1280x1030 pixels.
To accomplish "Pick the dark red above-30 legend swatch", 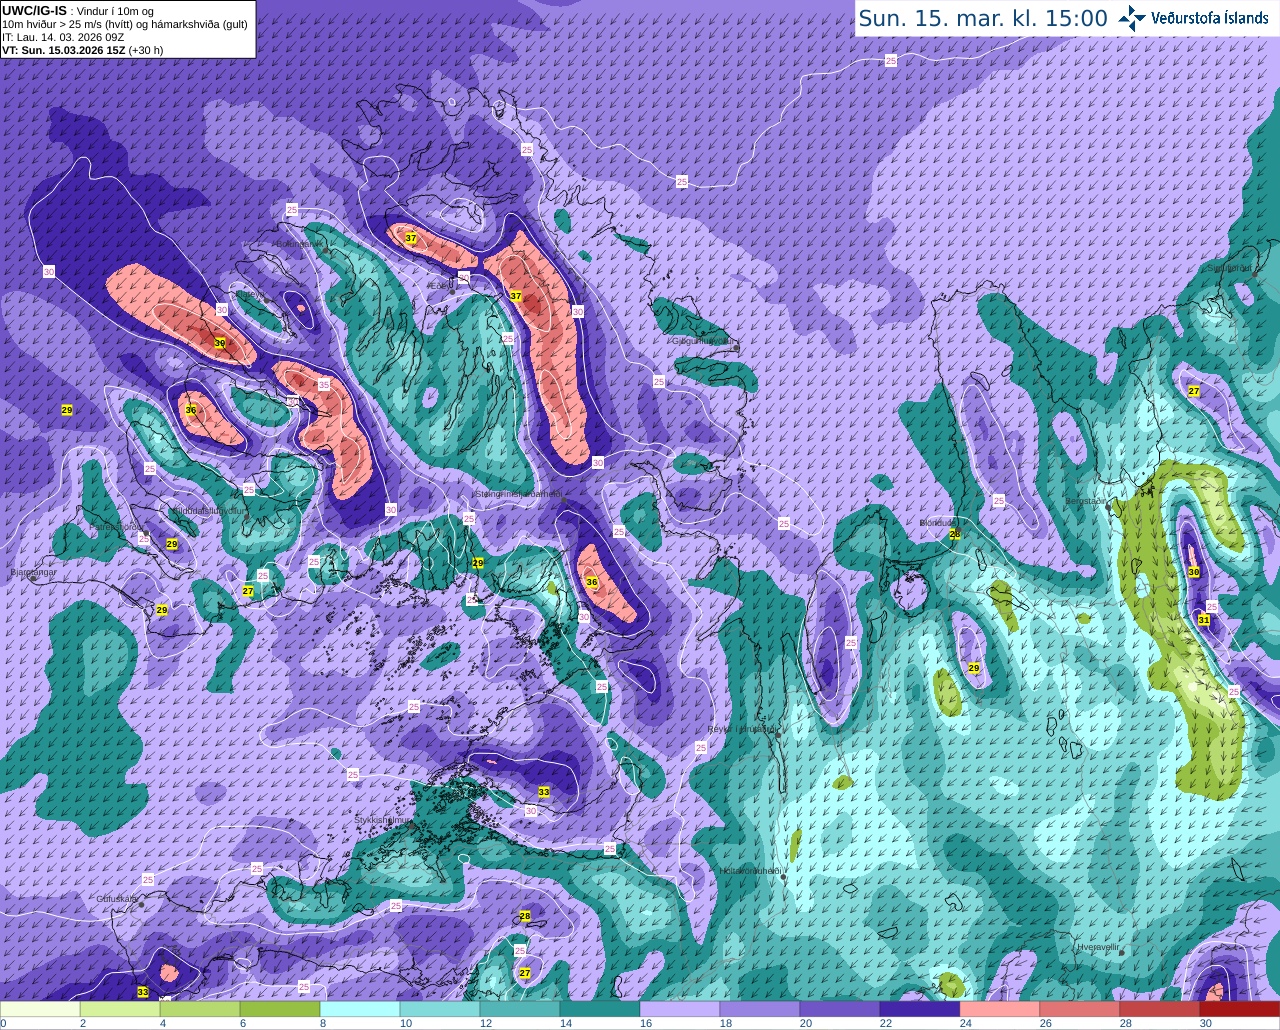I will pos(1240,1009).
